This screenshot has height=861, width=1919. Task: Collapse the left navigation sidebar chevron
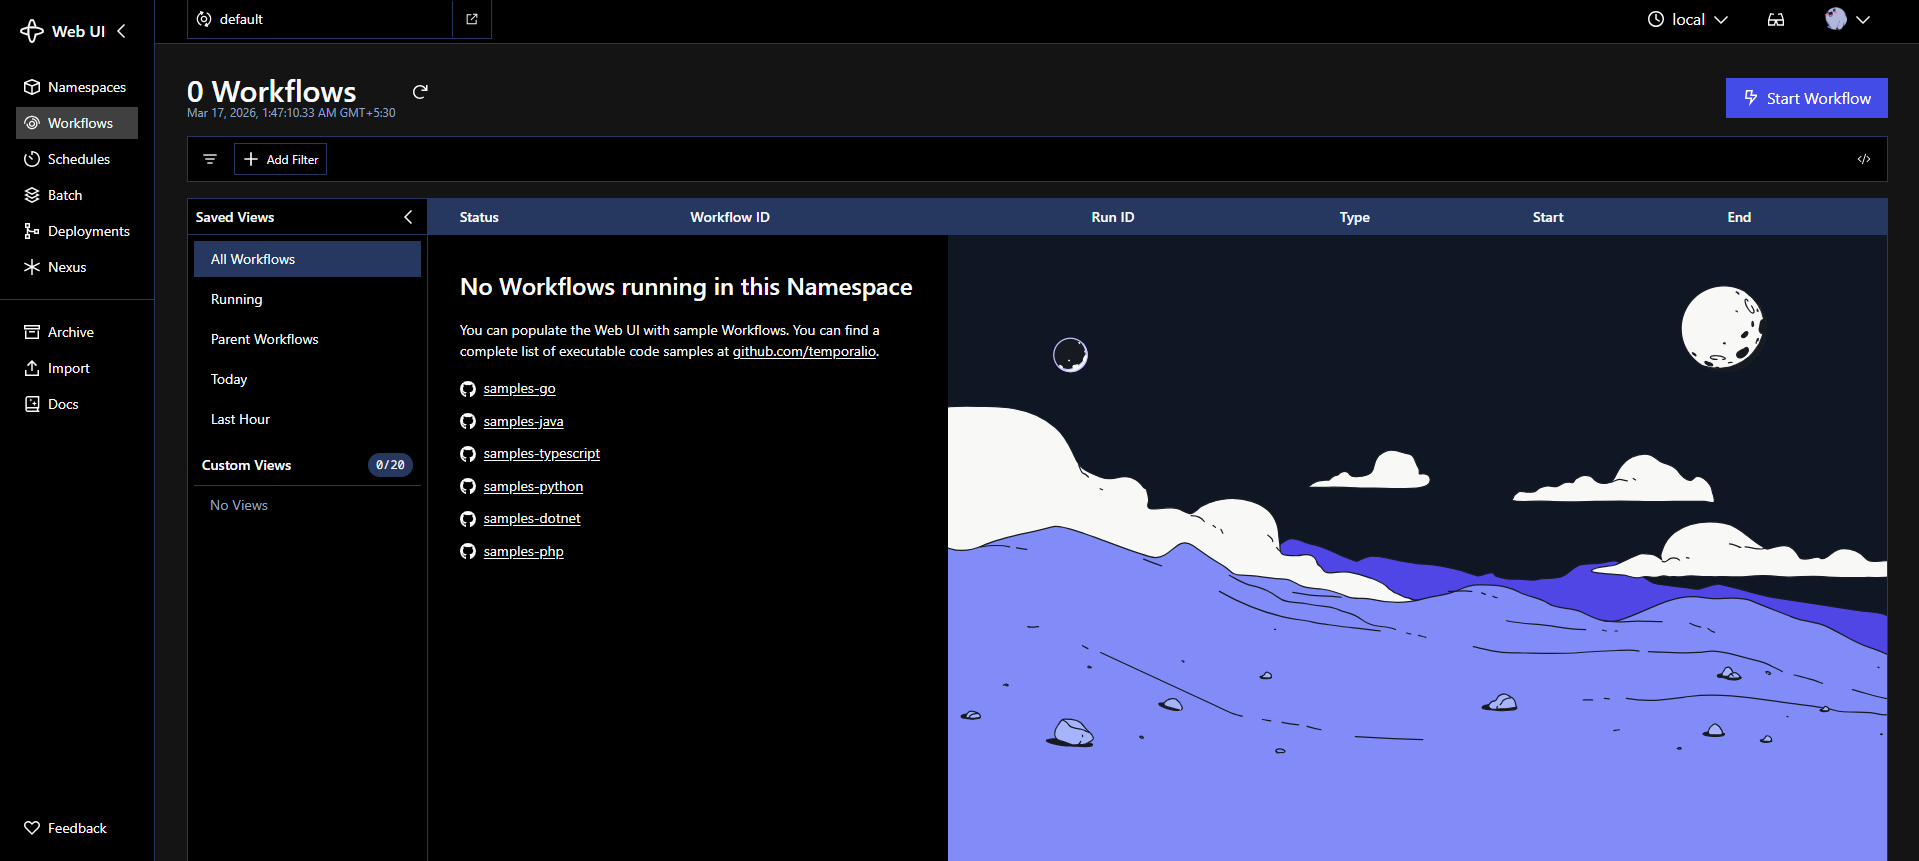click(121, 31)
